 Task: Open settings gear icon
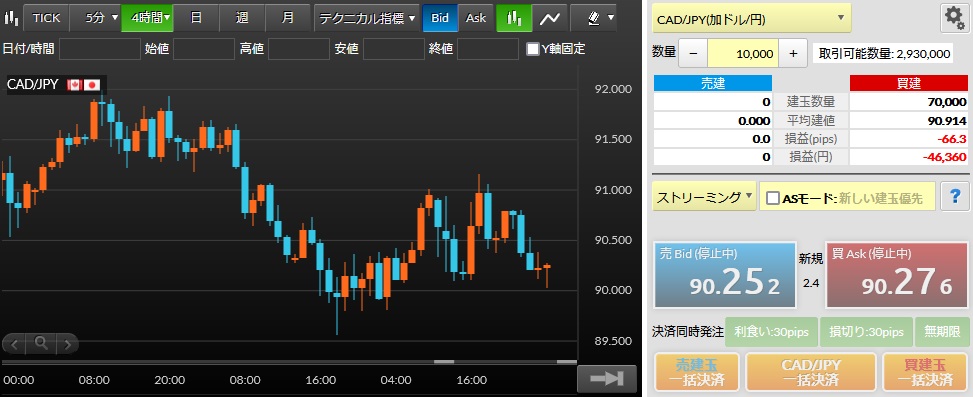coord(955,19)
